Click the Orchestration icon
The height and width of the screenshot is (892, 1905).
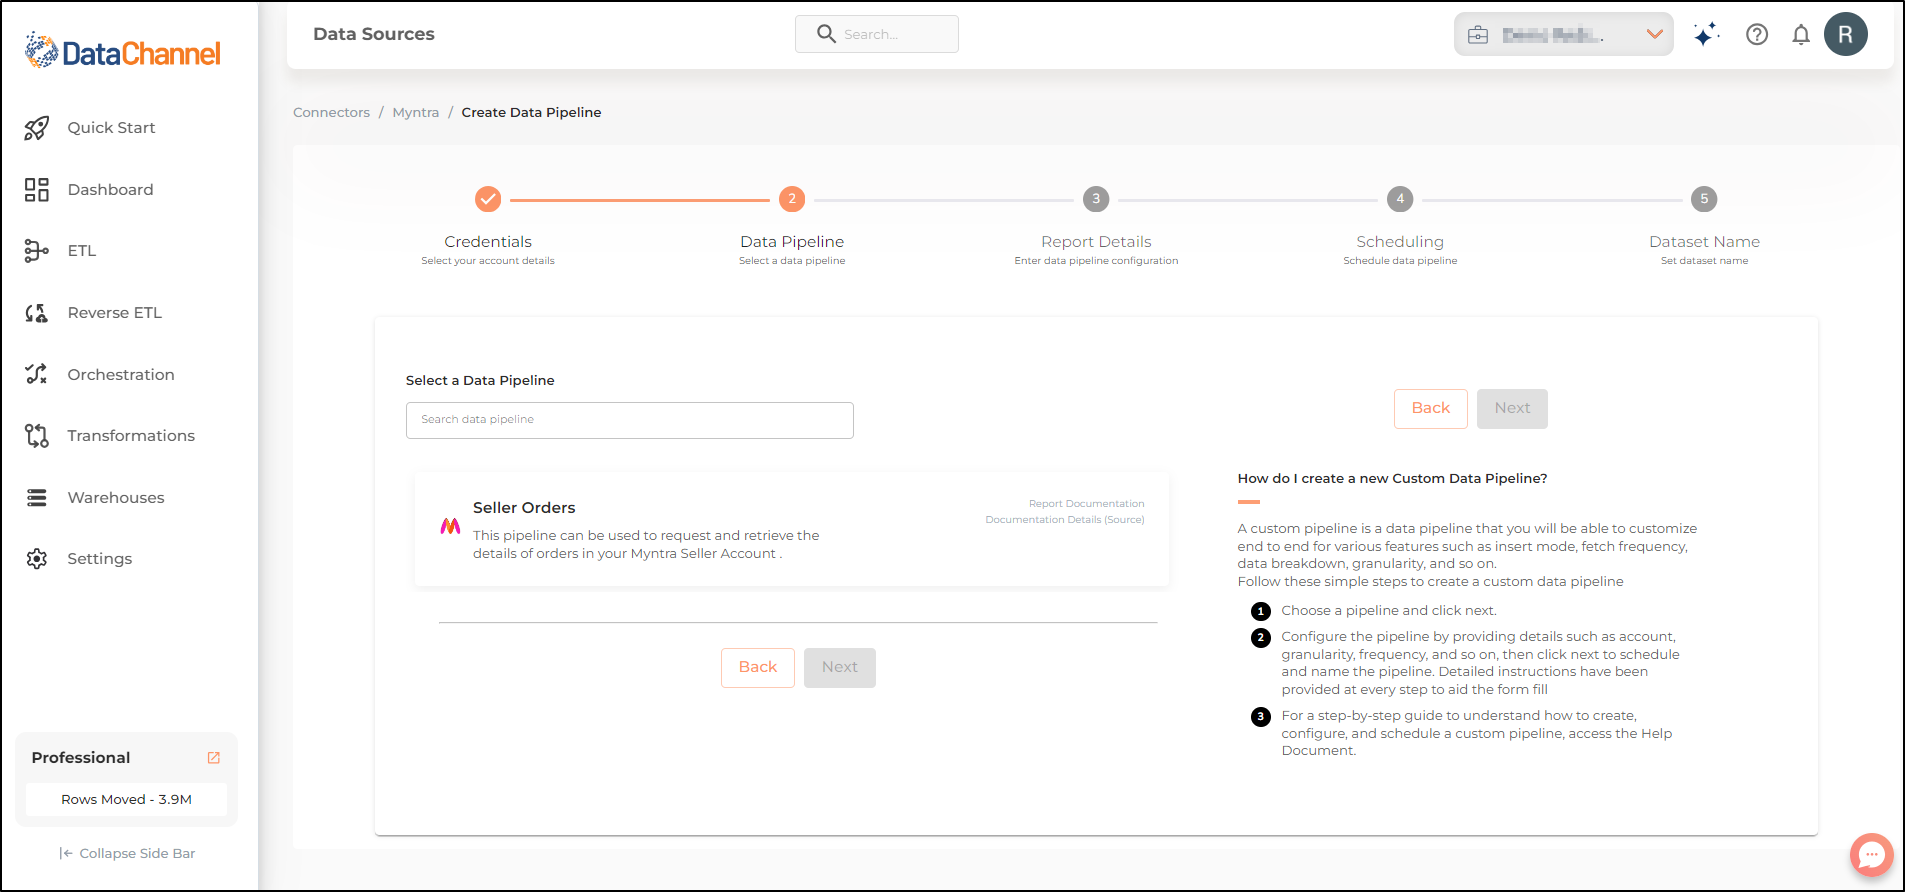coord(37,374)
